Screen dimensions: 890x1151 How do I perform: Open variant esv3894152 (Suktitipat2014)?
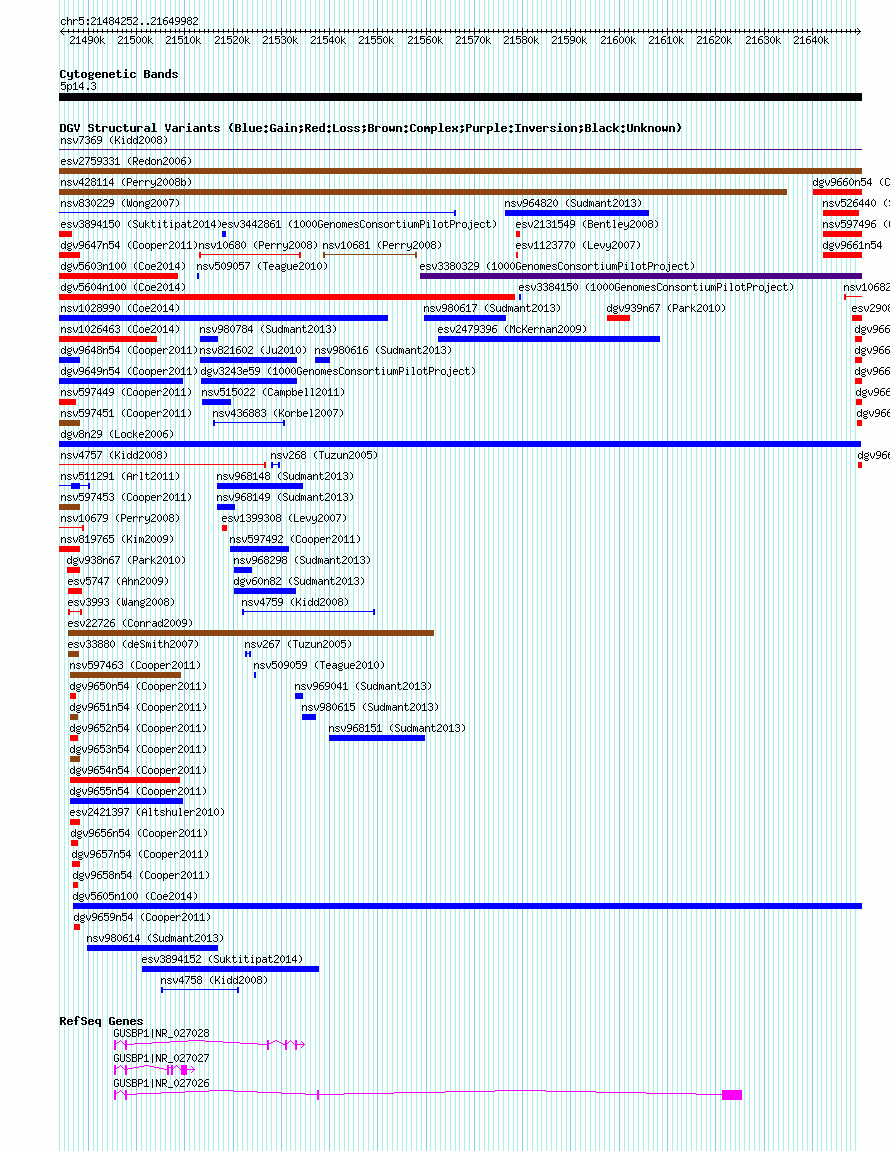click(222, 959)
